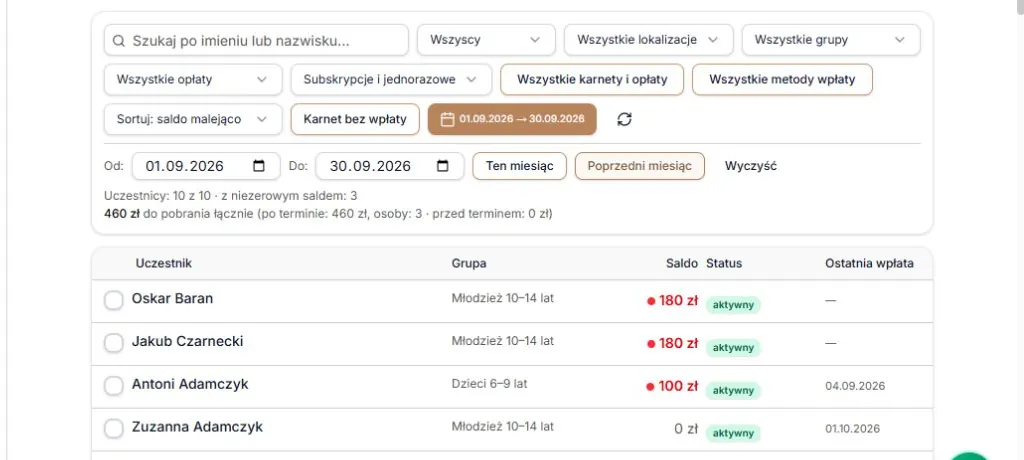Expand the Wszystkie opłaty dropdown

193,80
